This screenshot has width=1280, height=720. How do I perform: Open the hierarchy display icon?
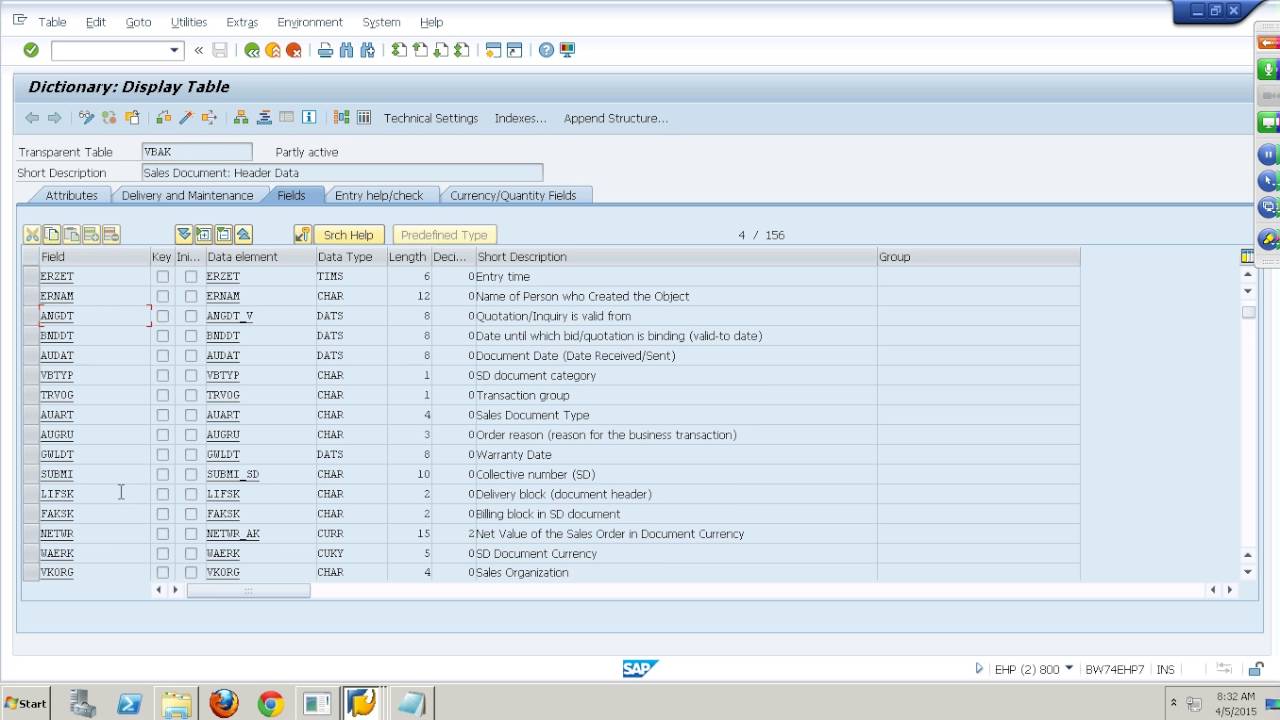pos(241,118)
